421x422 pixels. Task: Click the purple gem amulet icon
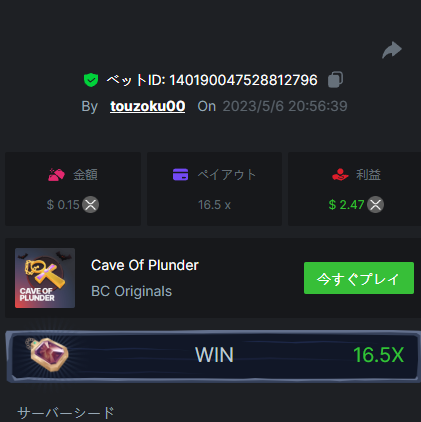point(48,354)
